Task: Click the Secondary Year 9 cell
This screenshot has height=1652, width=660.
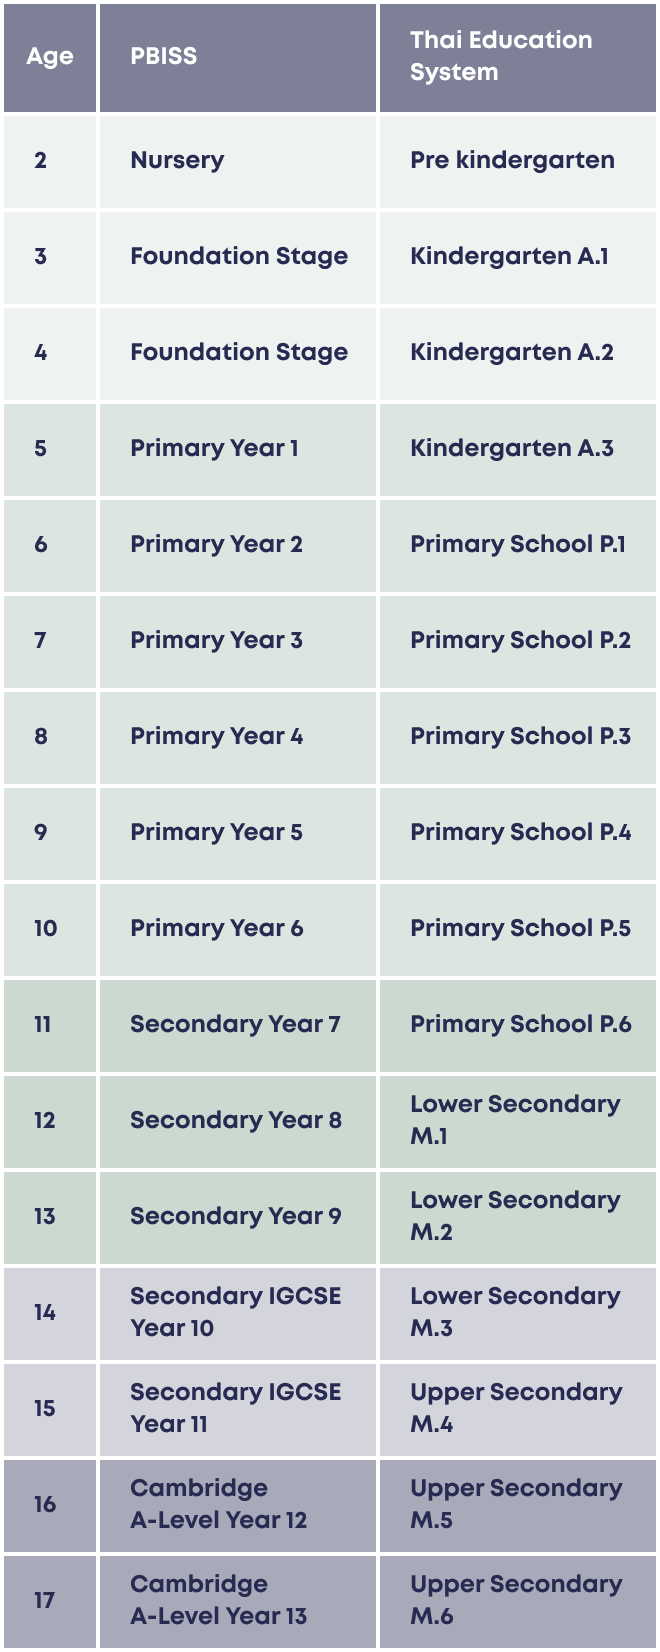Action: point(235,1217)
